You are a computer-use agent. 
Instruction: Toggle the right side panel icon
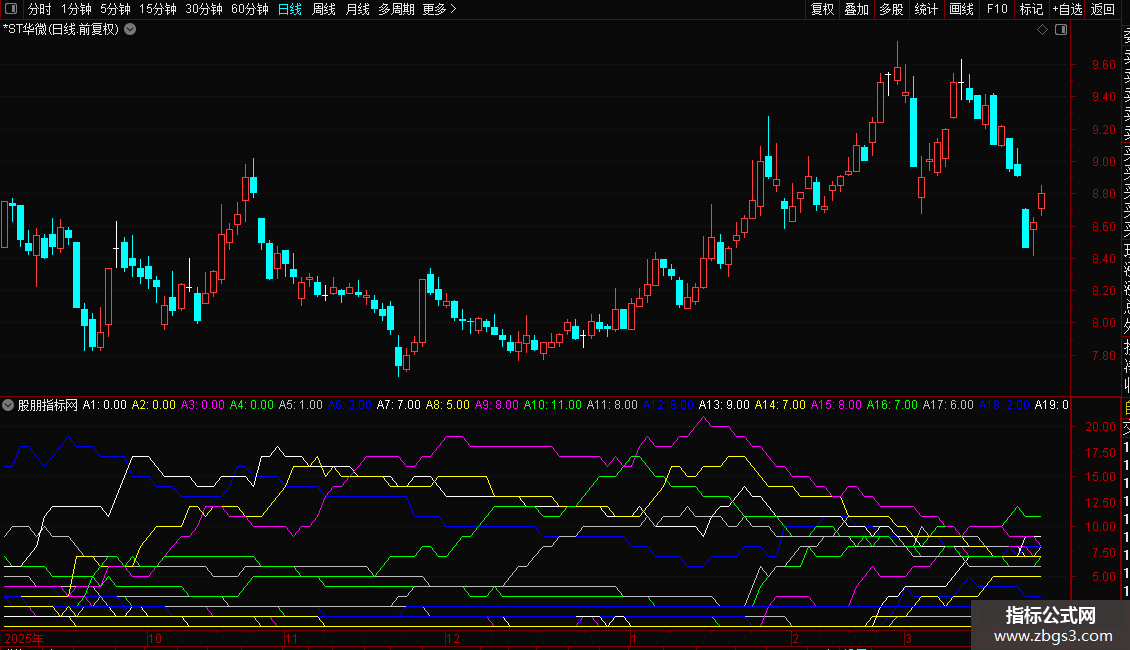[x=1061, y=30]
